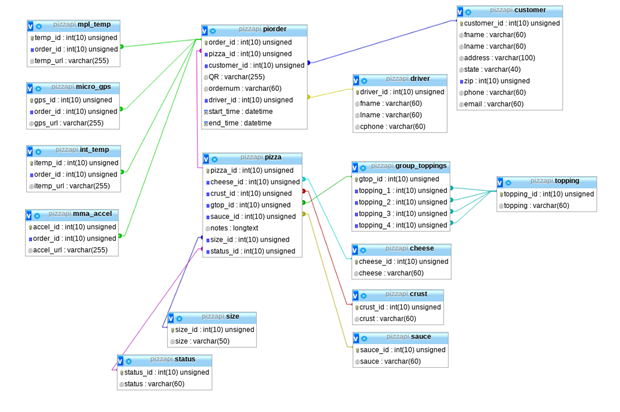Click the topping_3 column in group_toppings
620x412 pixels.
coord(401,214)
